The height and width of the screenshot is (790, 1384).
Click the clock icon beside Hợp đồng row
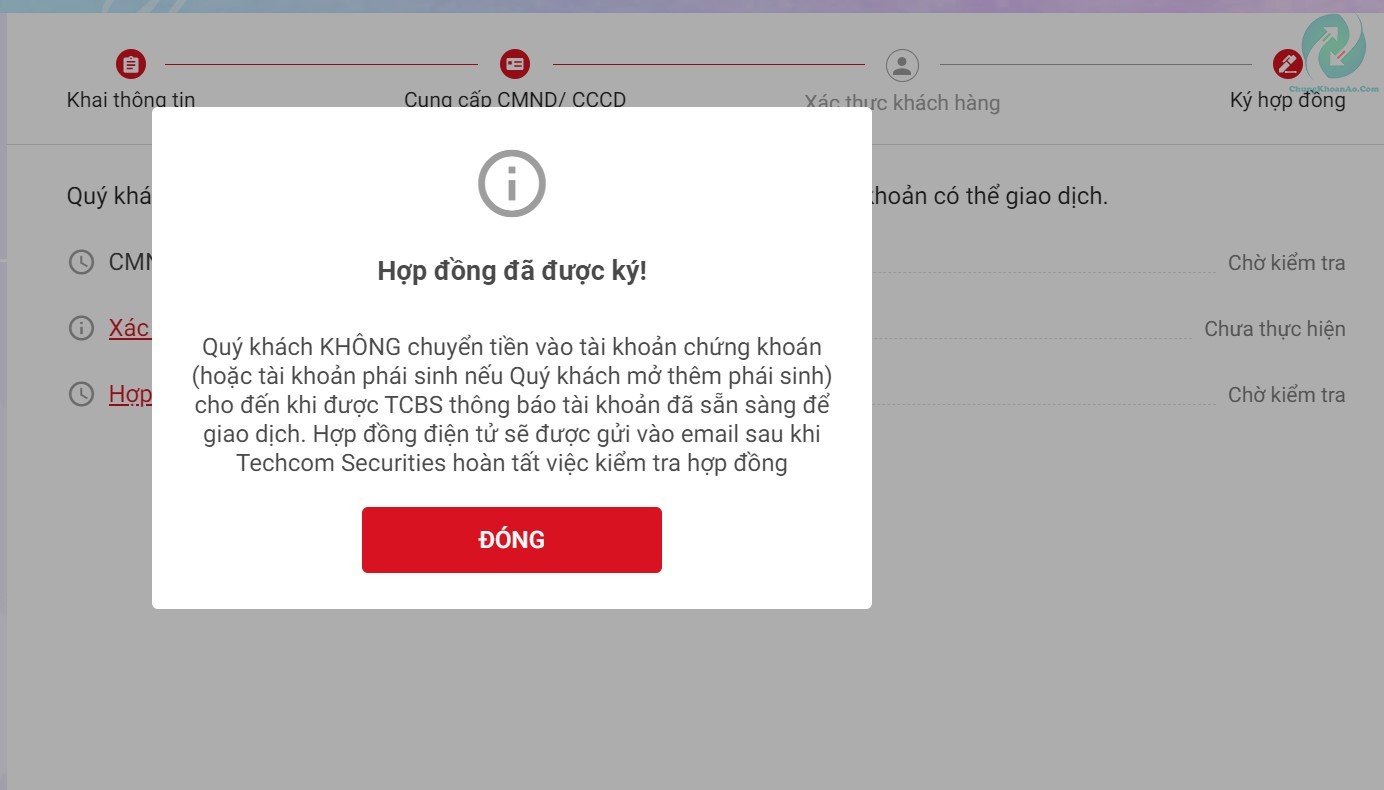[x=81, y=394]
